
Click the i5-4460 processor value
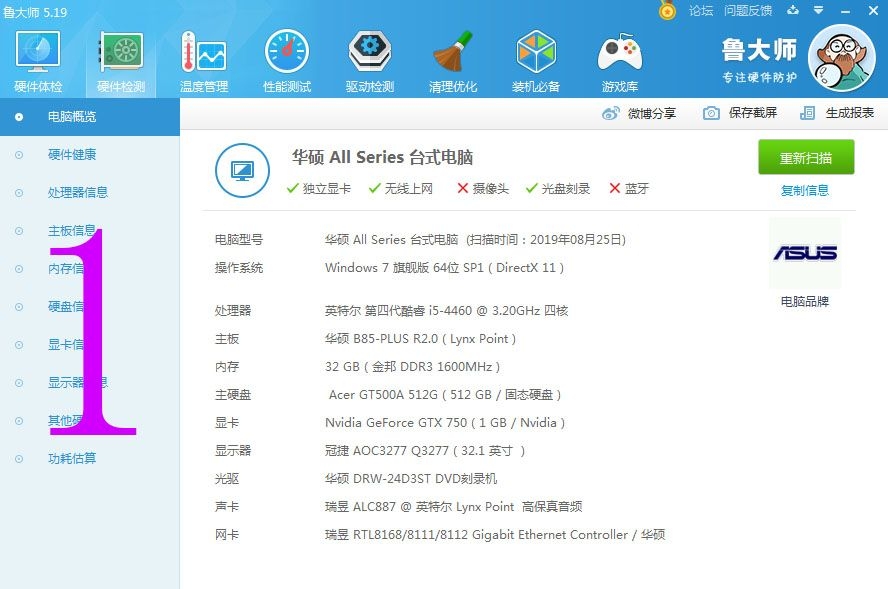[446, 310]
